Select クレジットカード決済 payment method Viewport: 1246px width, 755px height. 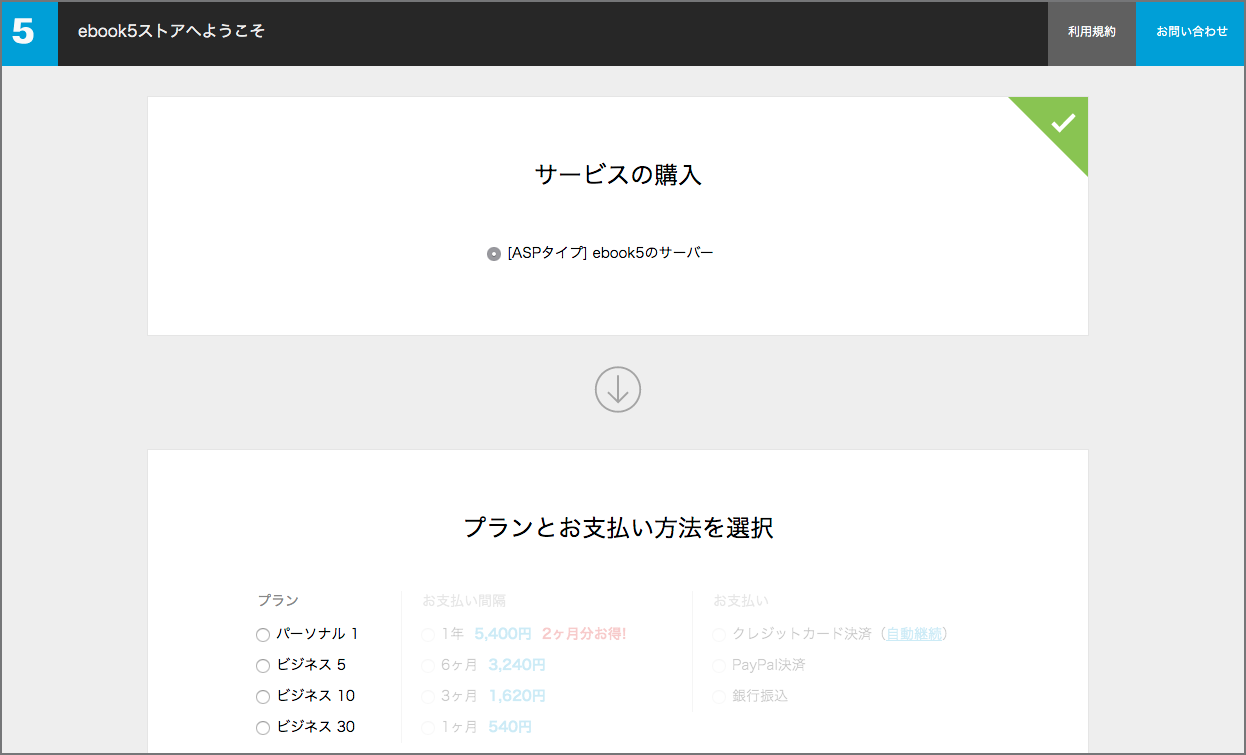click(719, 635)
